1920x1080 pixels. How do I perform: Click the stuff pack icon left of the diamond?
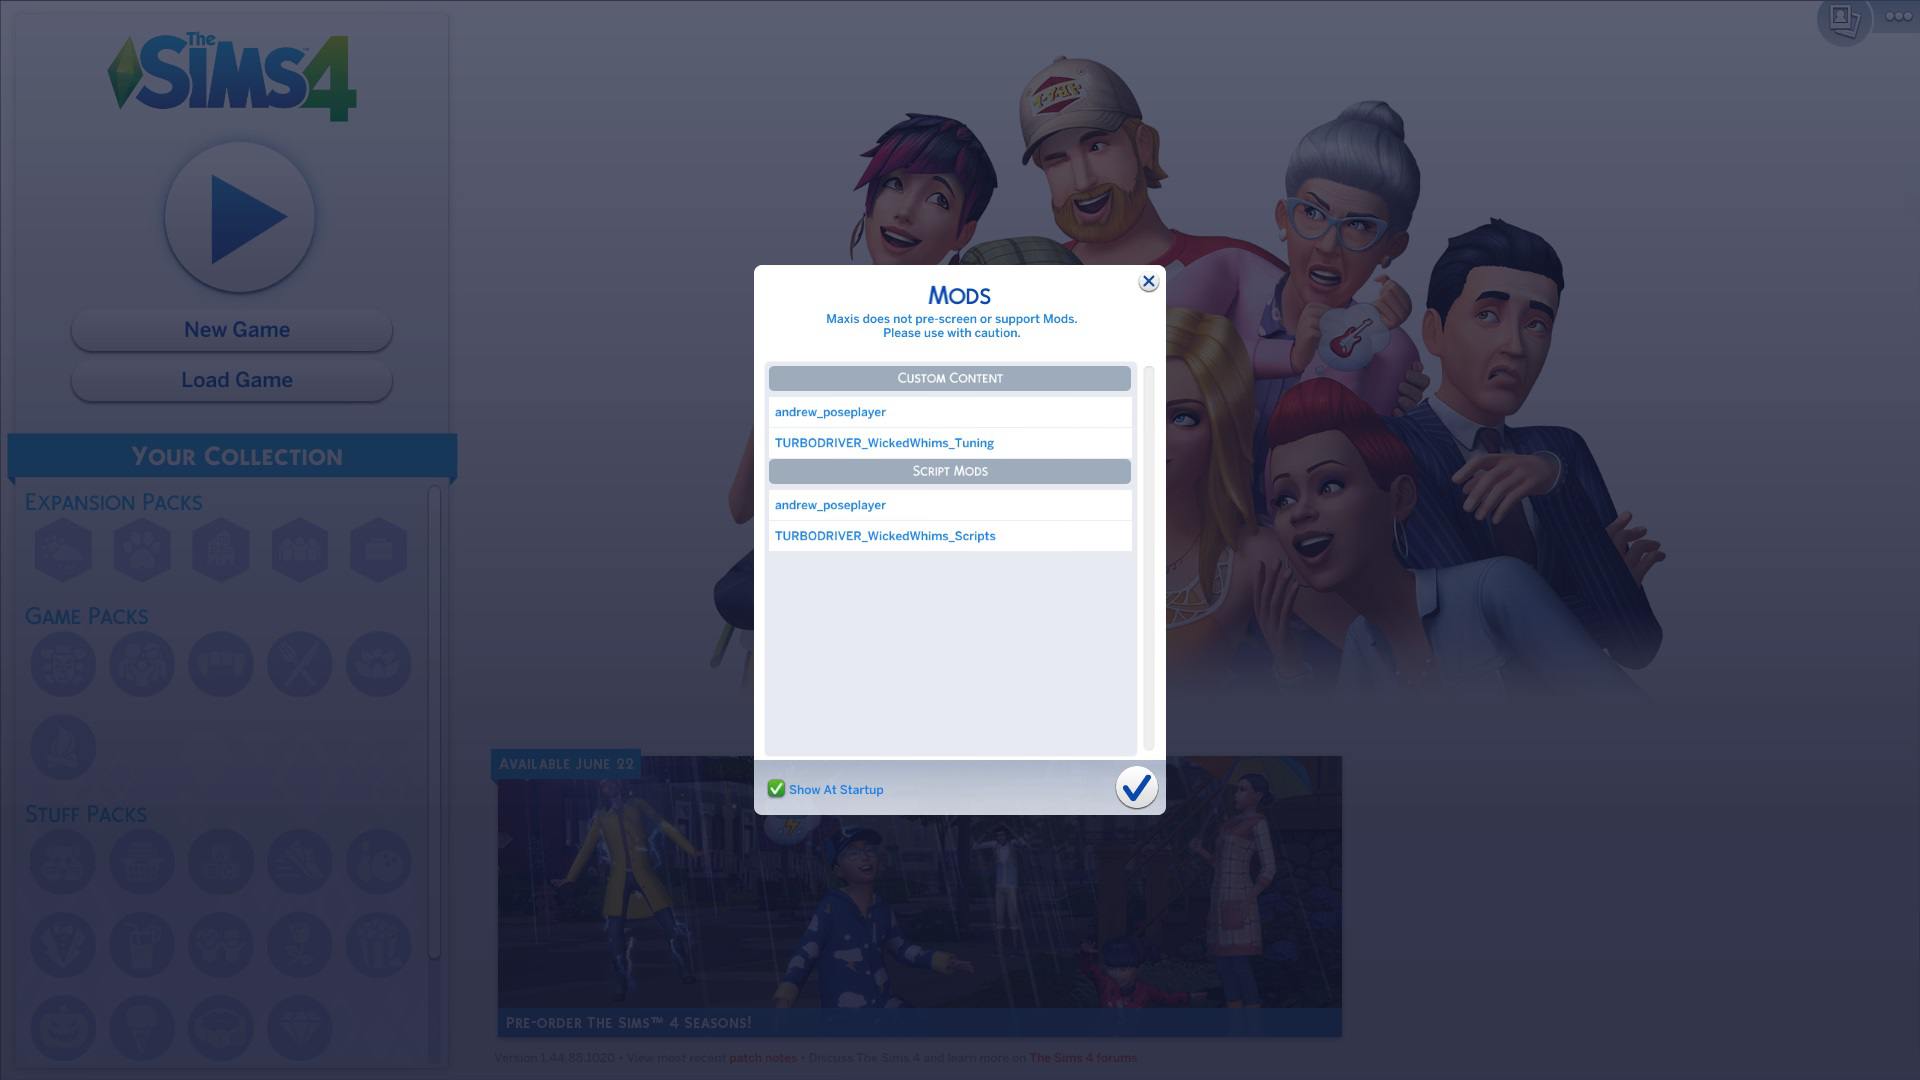[221, 1028]
